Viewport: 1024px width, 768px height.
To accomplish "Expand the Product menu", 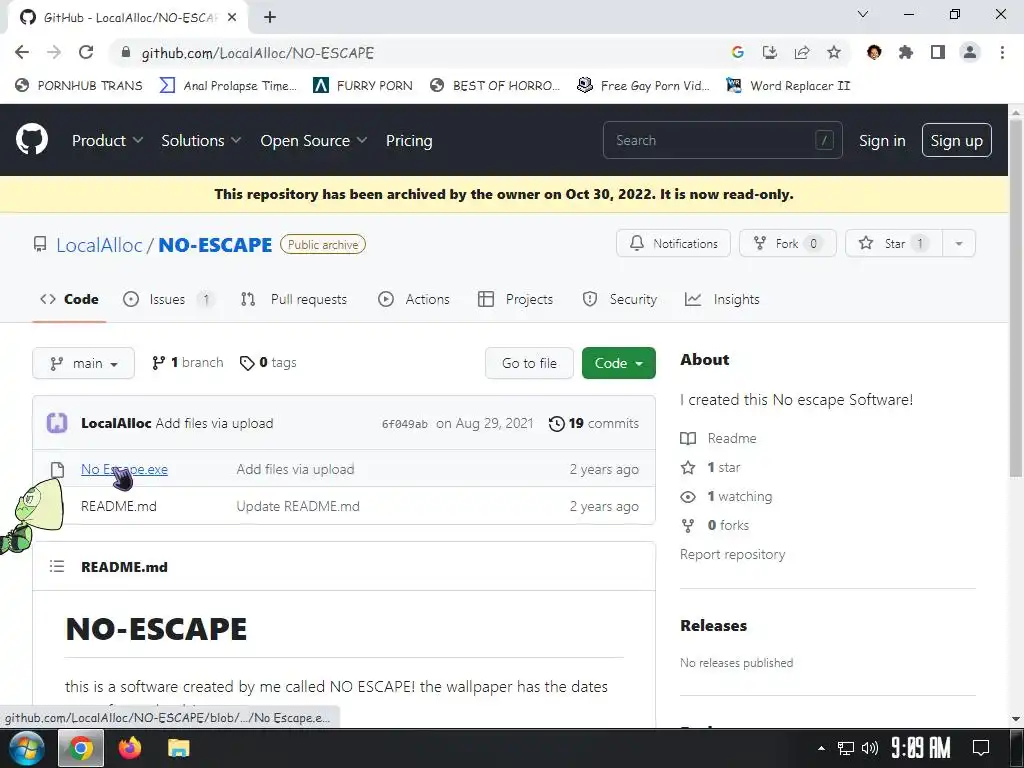I will (x=107, y=140).
